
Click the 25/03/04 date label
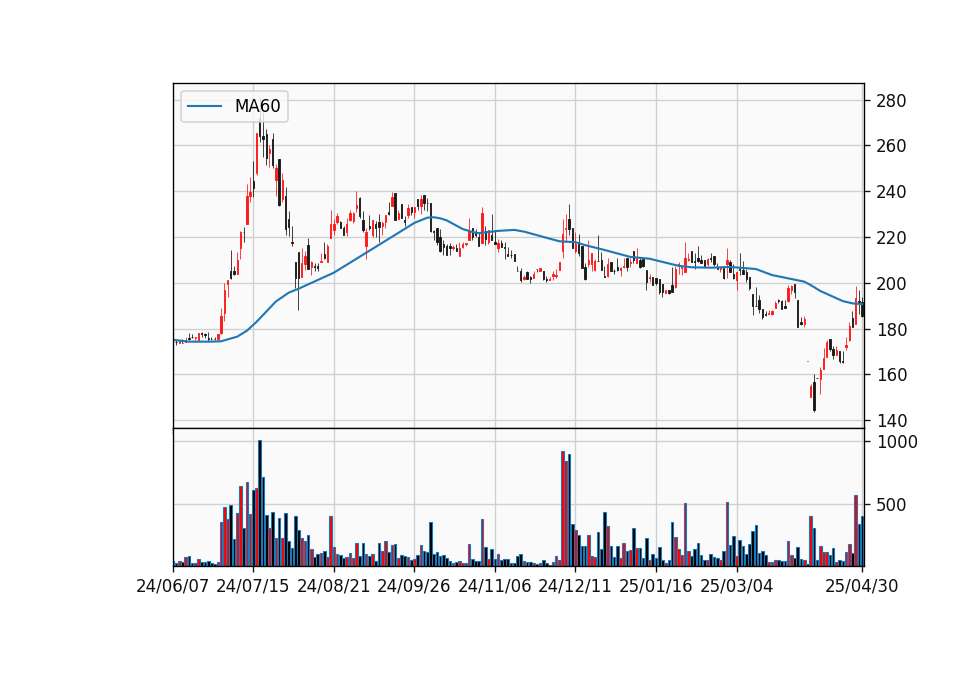(737, 587)
